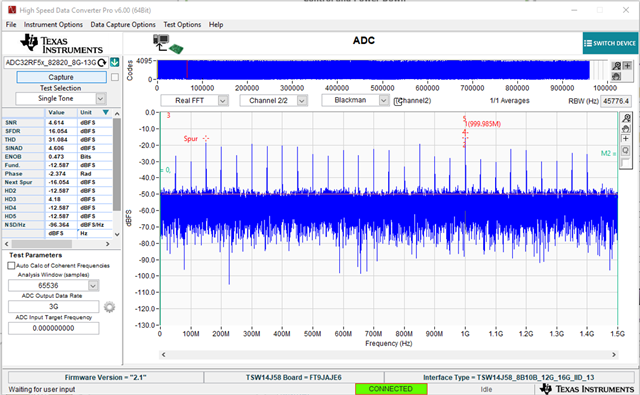Viewport: 640px width, 395px height.
Task: Open the Blackman window type dropdown
Action: [383, 100]
